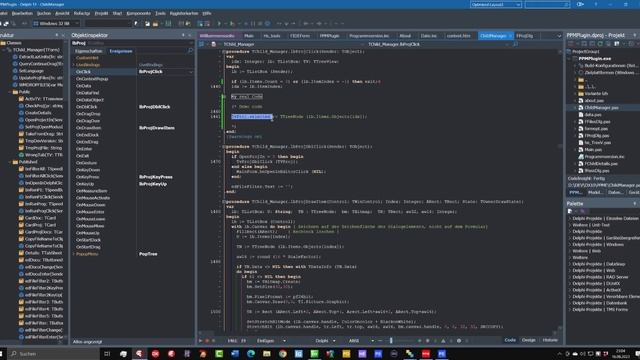Switch to the FProjDlg editor tab
The image size is (640, 360).
(x=524, y=36)
